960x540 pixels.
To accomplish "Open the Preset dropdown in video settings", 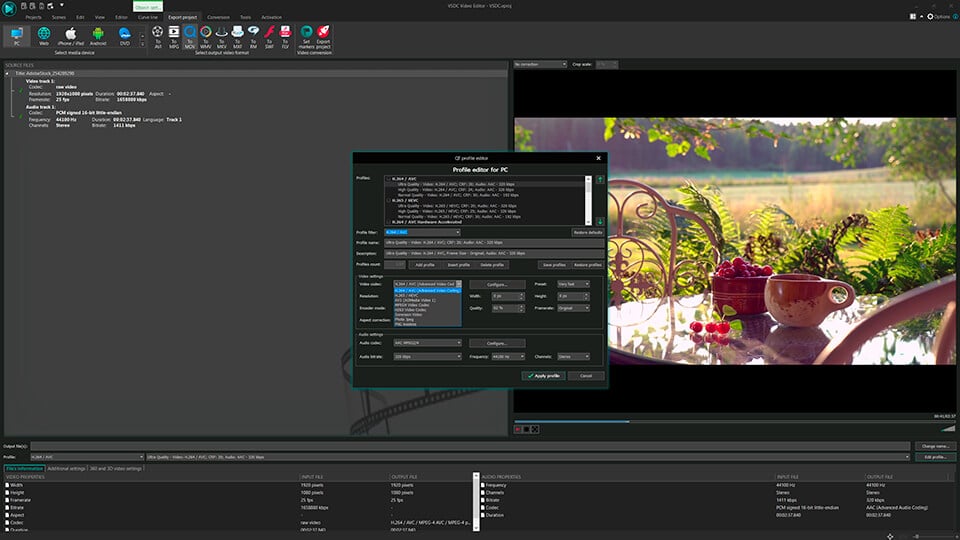I will click(571, 284).
